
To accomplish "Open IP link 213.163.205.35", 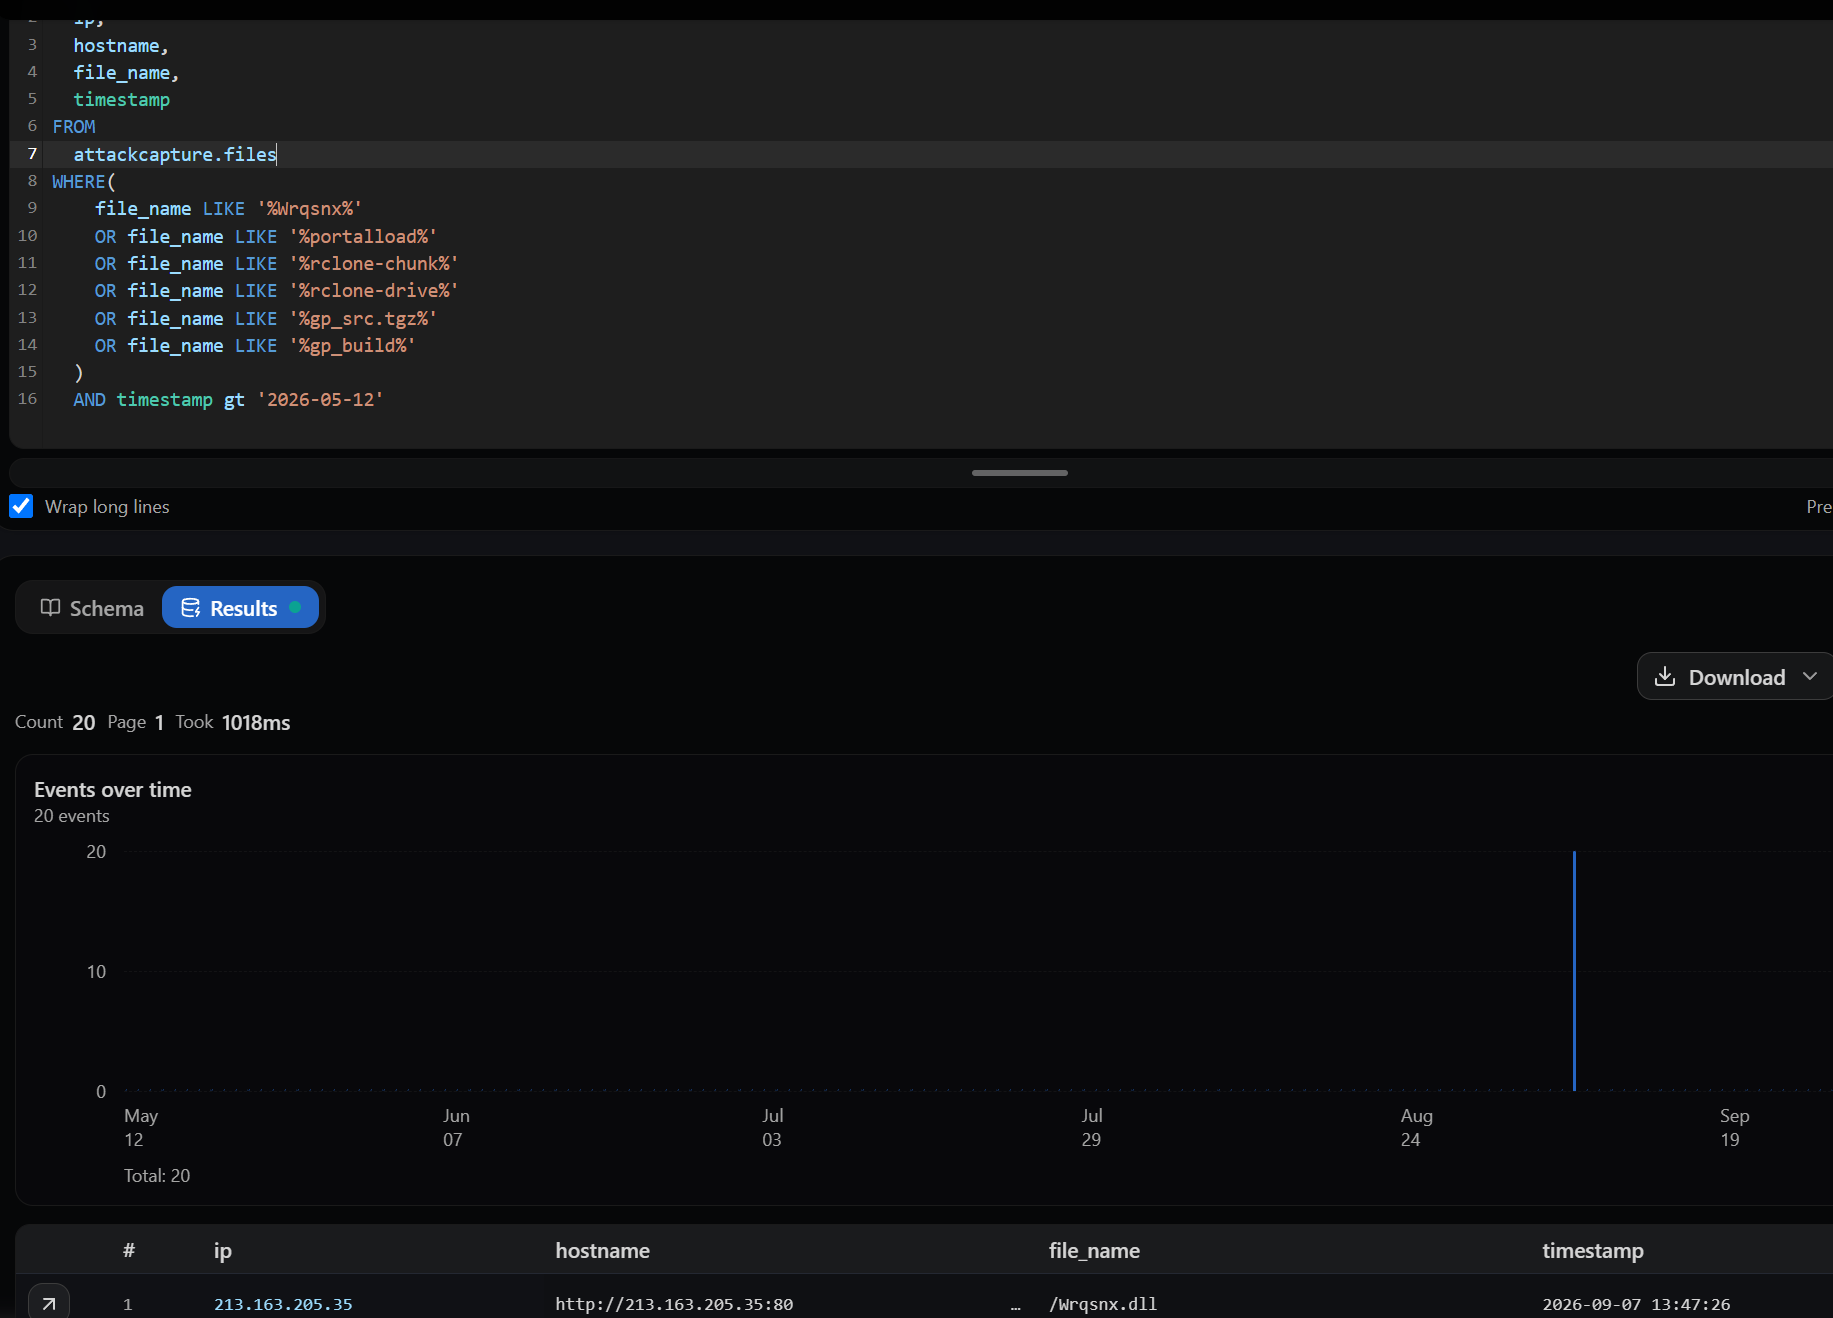I will (x=283, y=1304).
